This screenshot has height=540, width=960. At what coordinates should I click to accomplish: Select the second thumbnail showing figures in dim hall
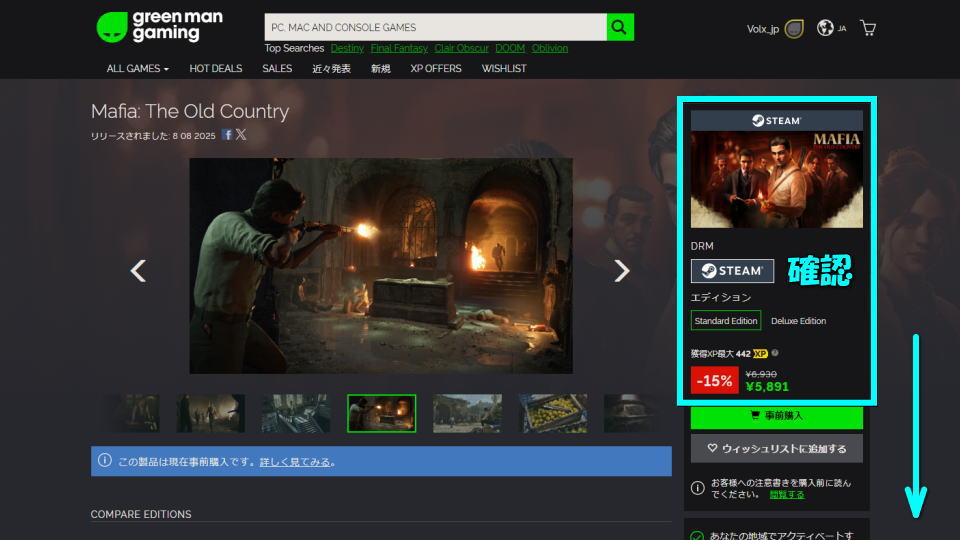(211, 413)
